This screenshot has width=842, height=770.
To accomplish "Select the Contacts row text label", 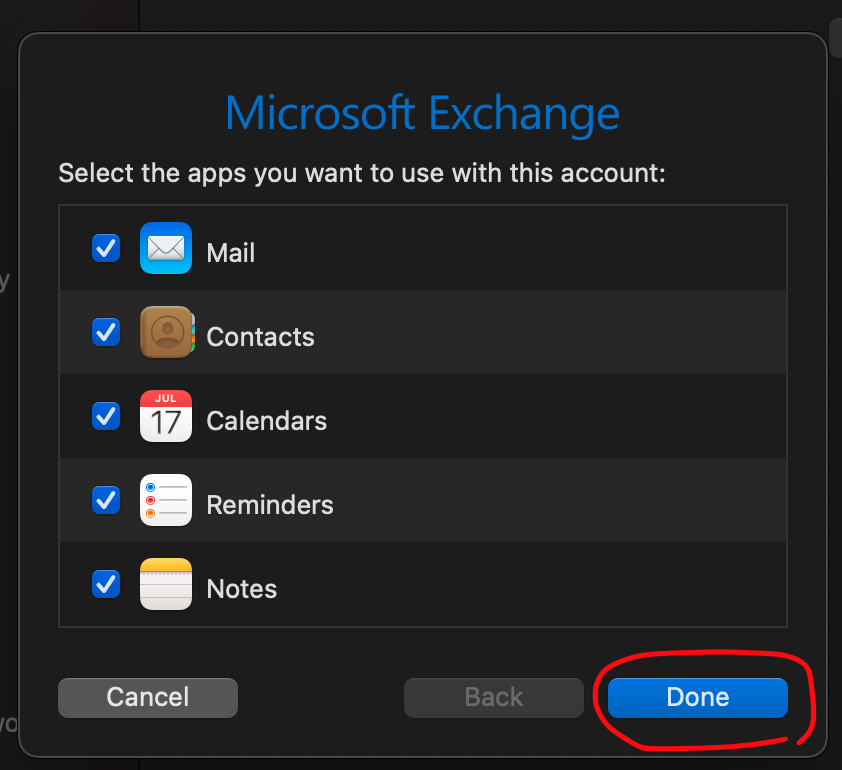I will (x=260, y=337).
